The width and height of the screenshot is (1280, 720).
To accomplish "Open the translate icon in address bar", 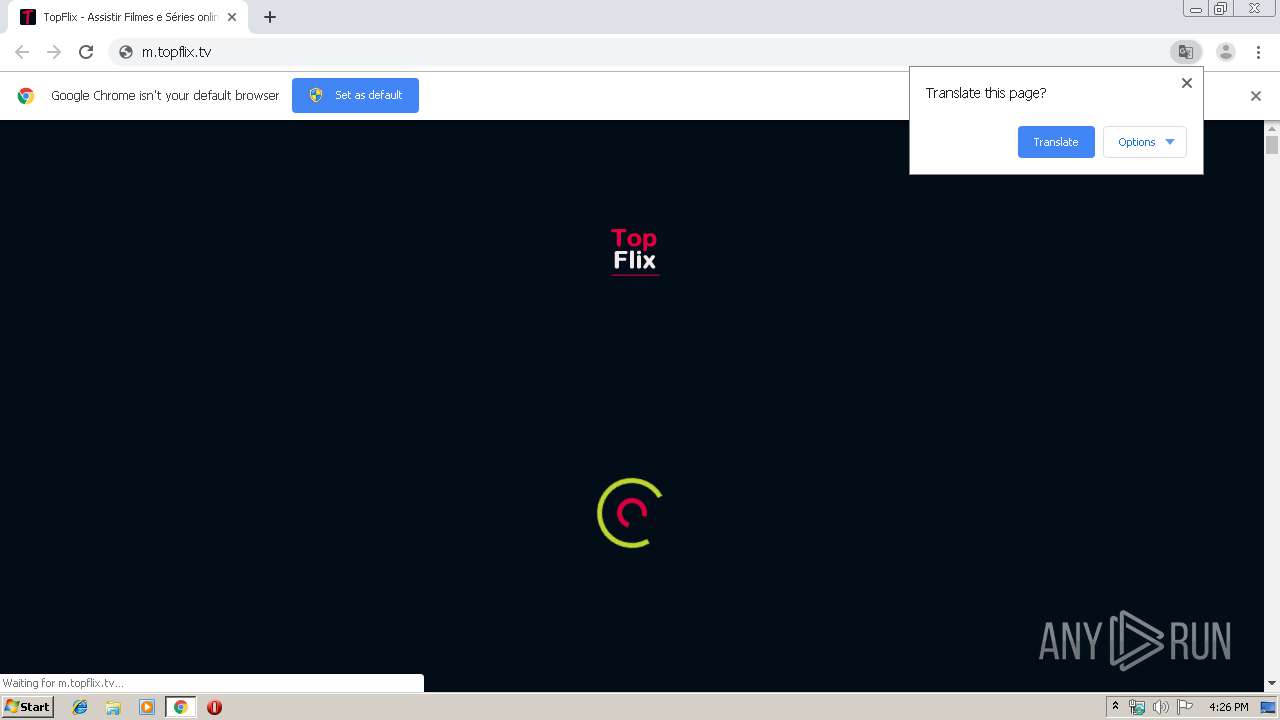I will (1185, 52).
